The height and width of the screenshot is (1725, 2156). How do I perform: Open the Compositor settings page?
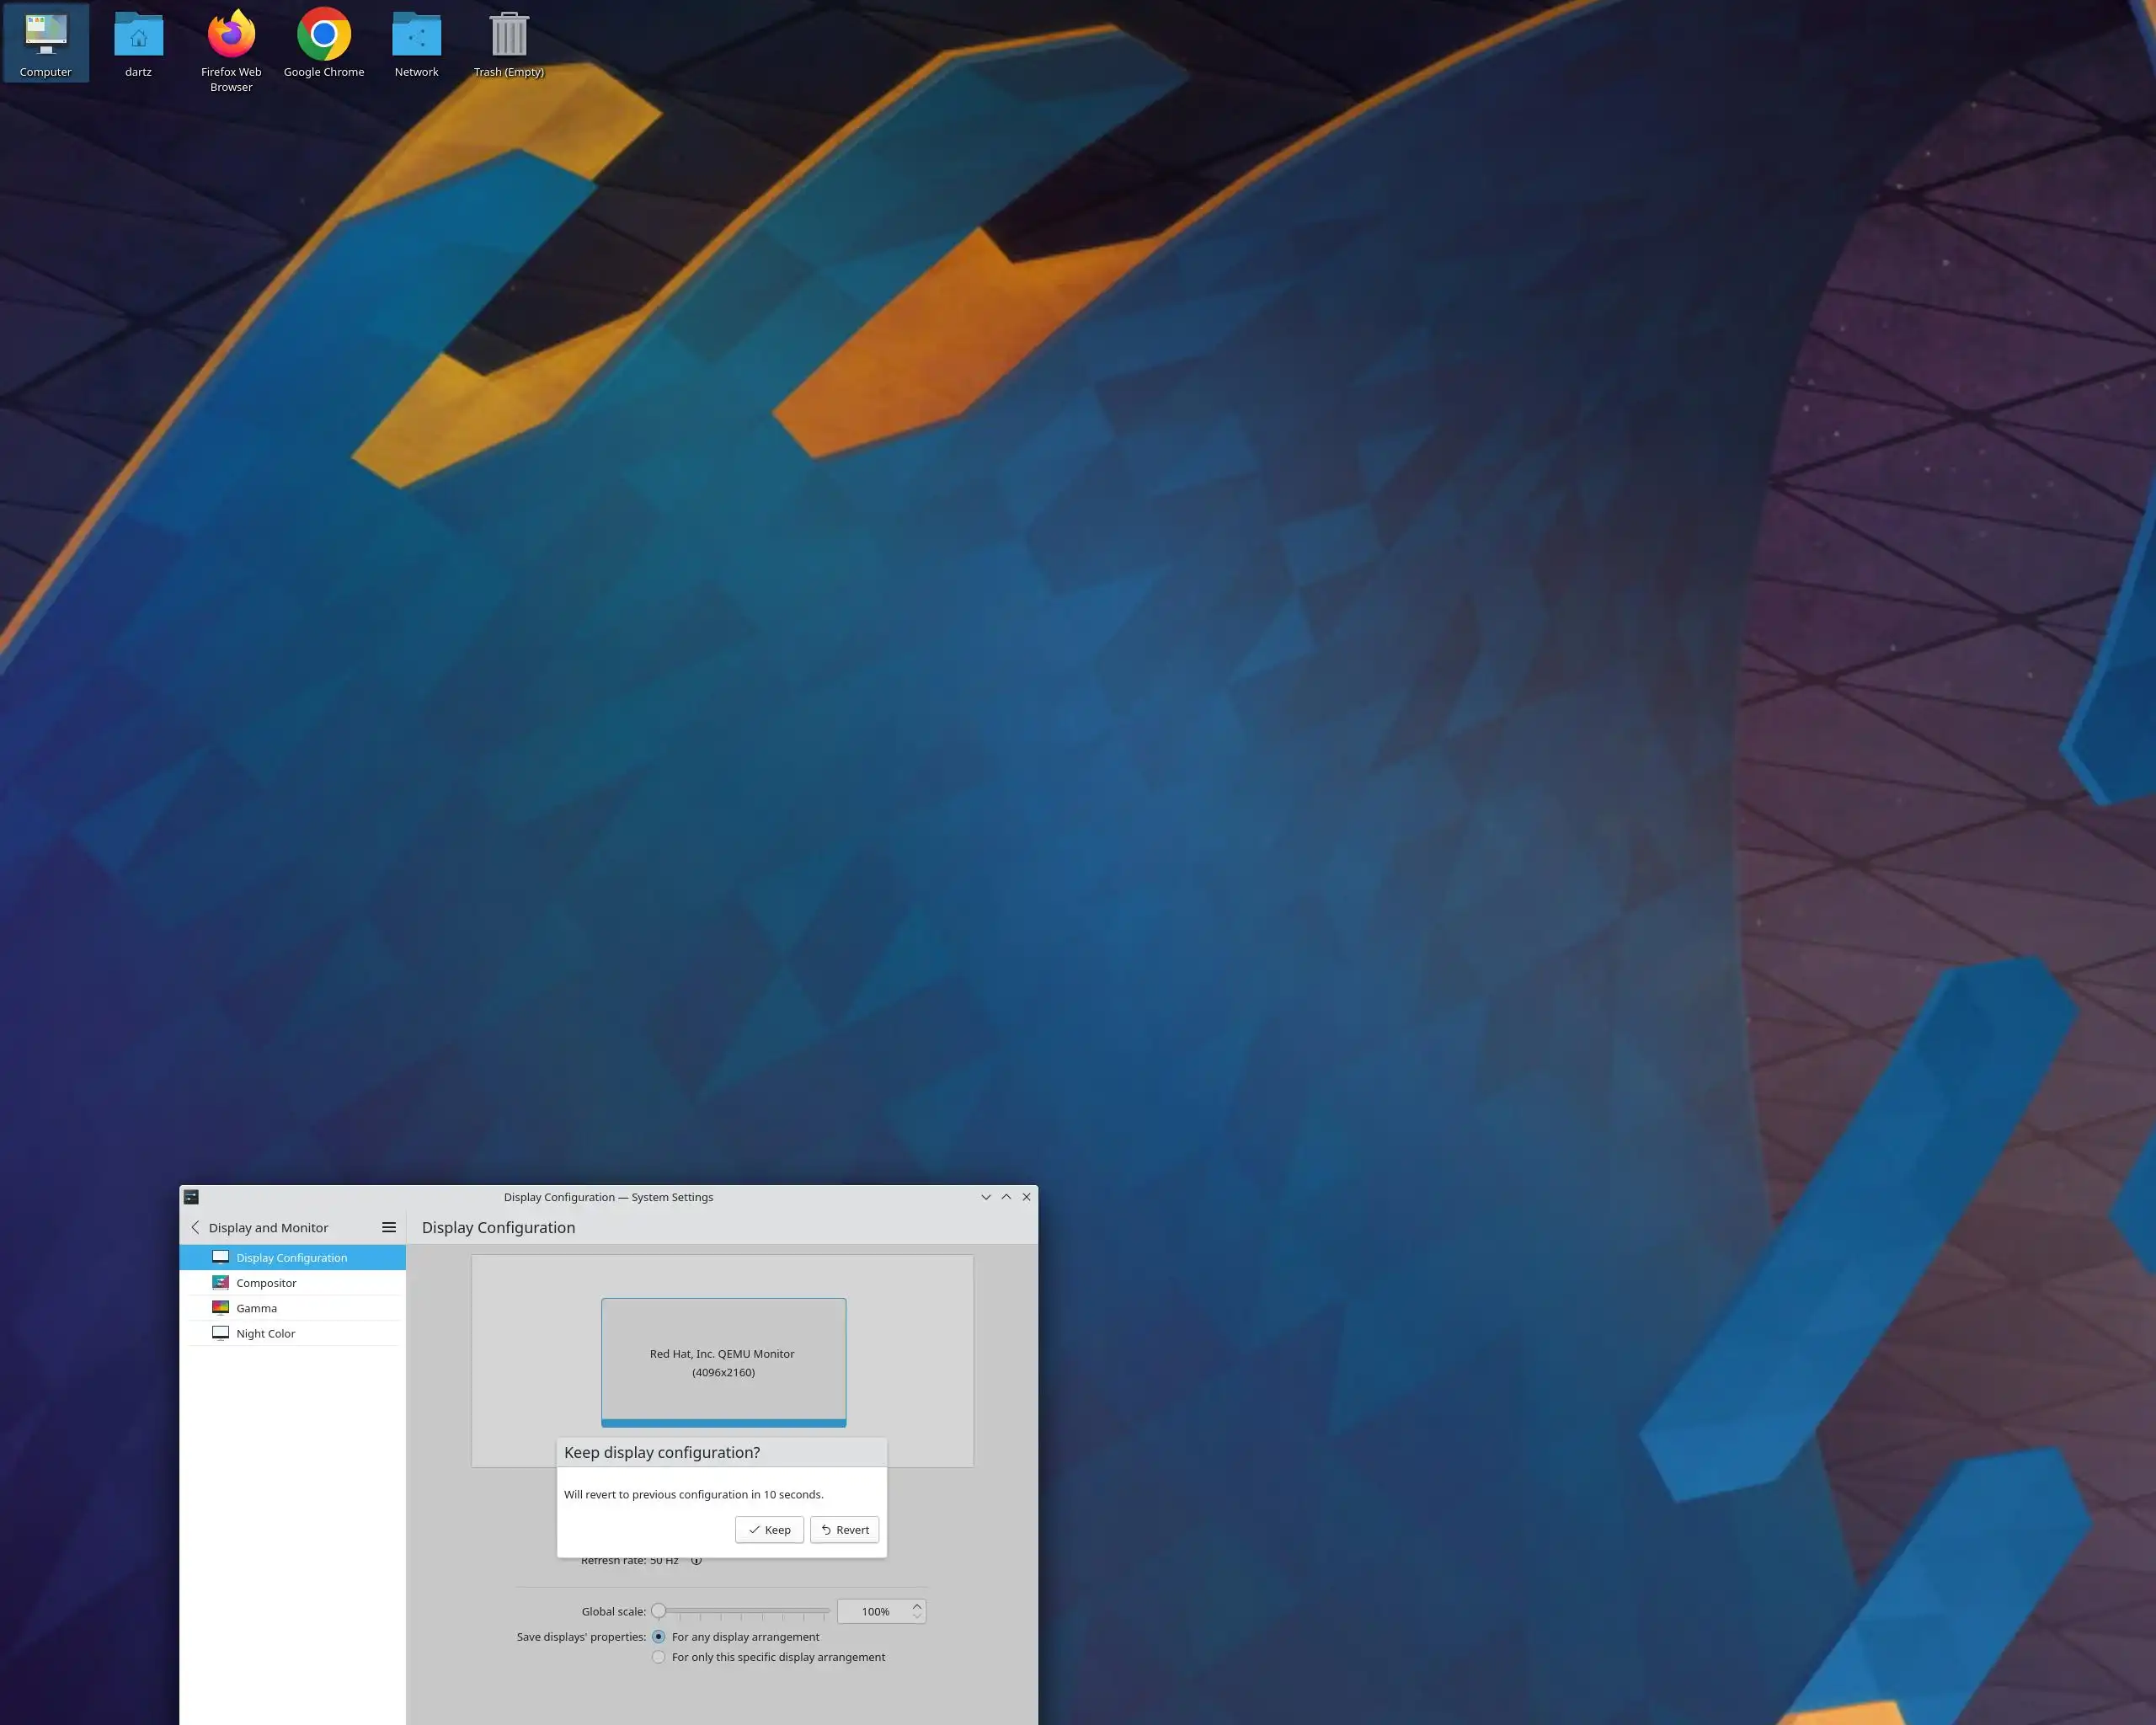point(266,1283)
